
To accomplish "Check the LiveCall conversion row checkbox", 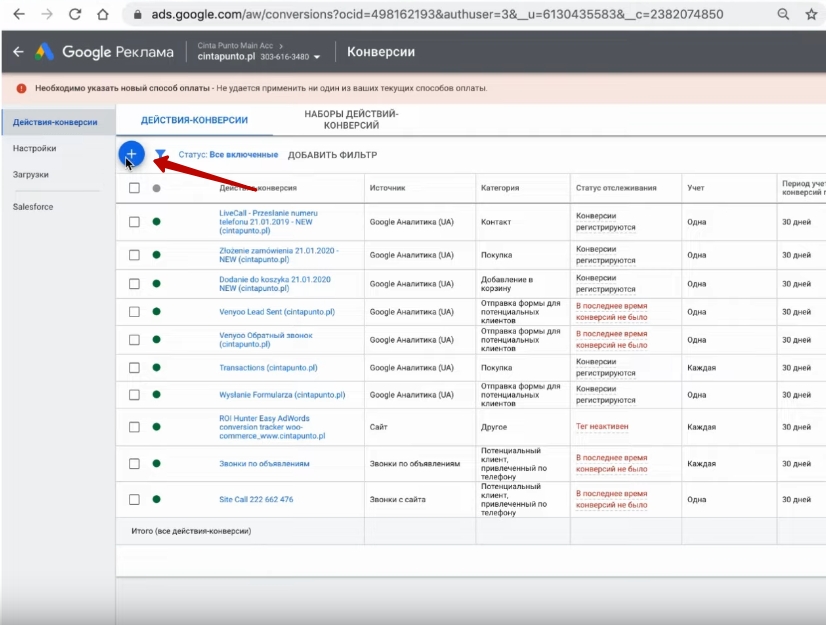I will coord(134,222).
